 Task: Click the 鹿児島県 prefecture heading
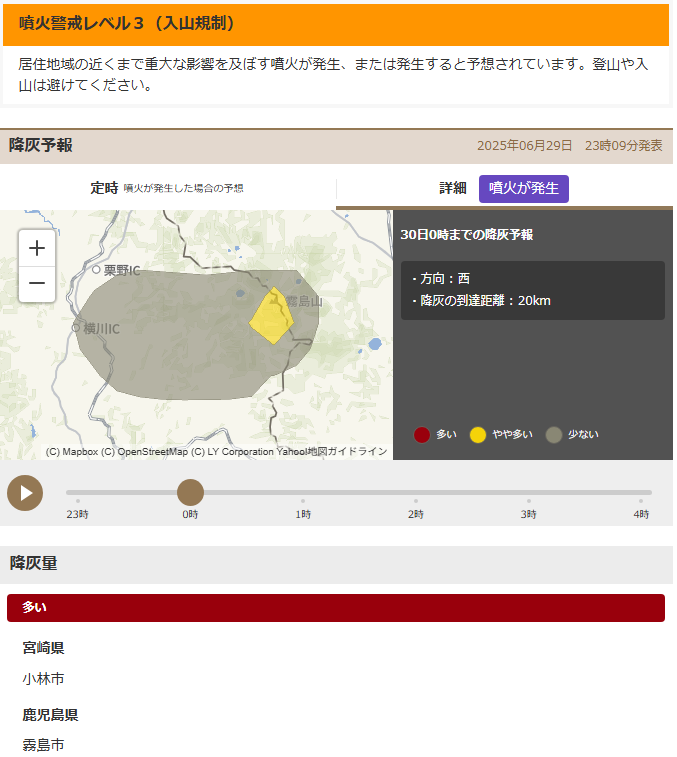pos(50,715)
